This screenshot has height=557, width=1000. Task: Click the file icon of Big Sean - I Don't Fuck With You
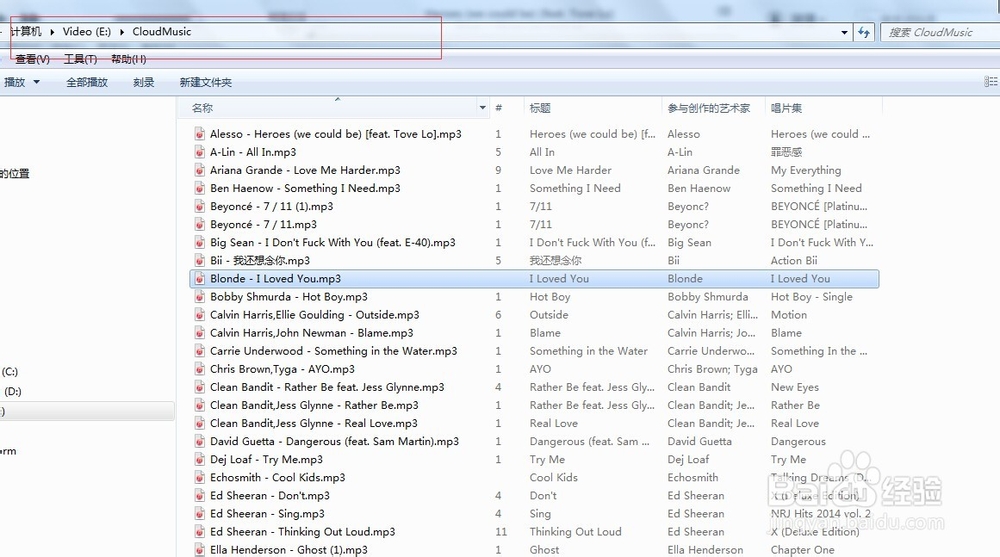200,242
